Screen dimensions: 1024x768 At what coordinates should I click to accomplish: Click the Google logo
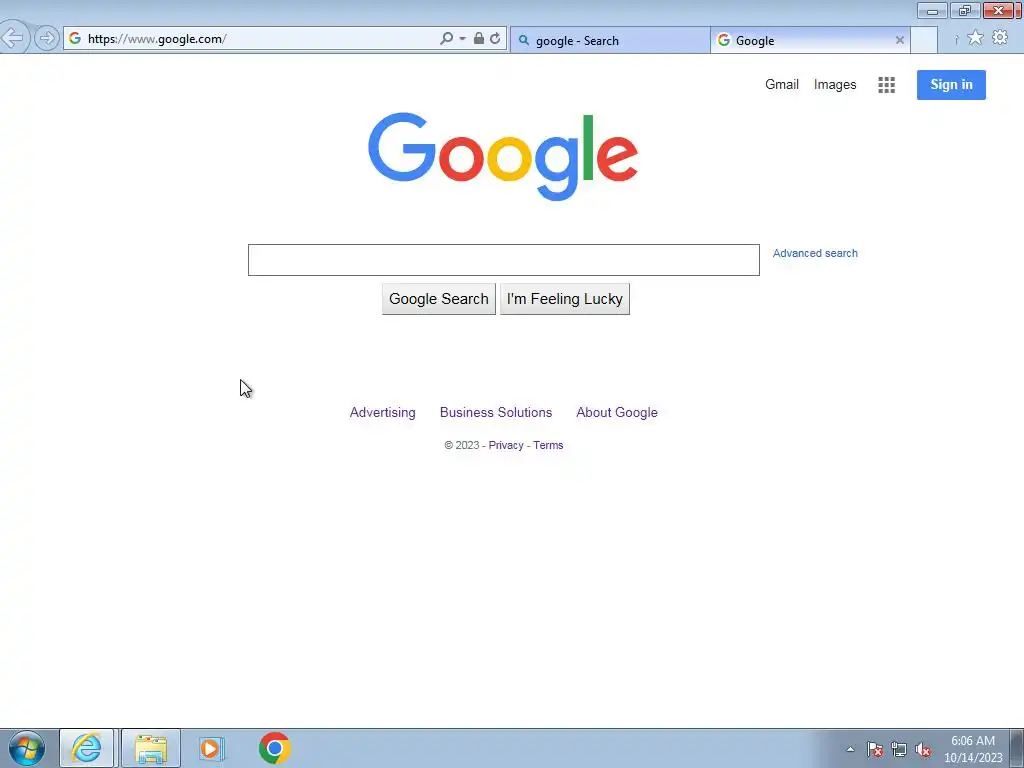point(503,157)
